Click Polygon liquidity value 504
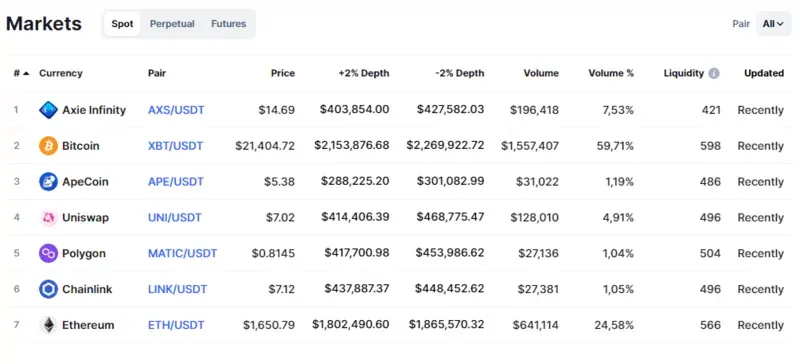Viewport: 800px width, 364px height. tap(710, 253)
